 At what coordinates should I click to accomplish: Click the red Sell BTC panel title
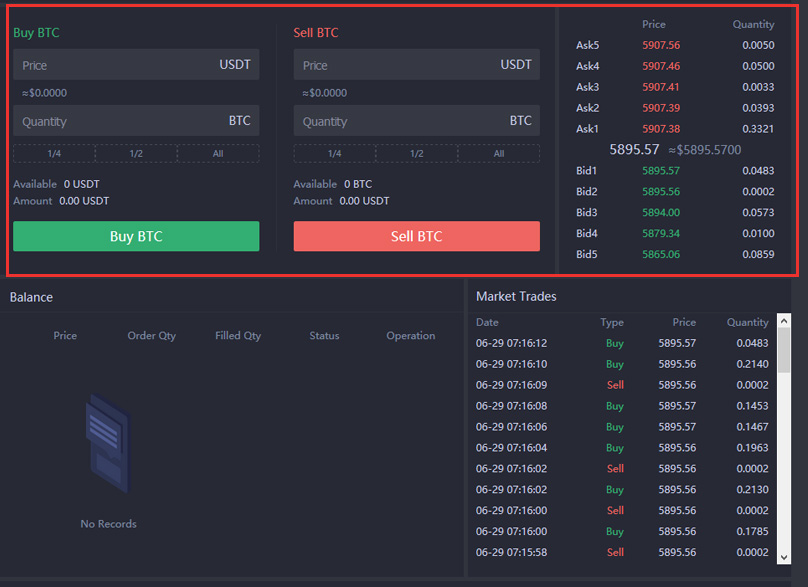pos(316,33)
